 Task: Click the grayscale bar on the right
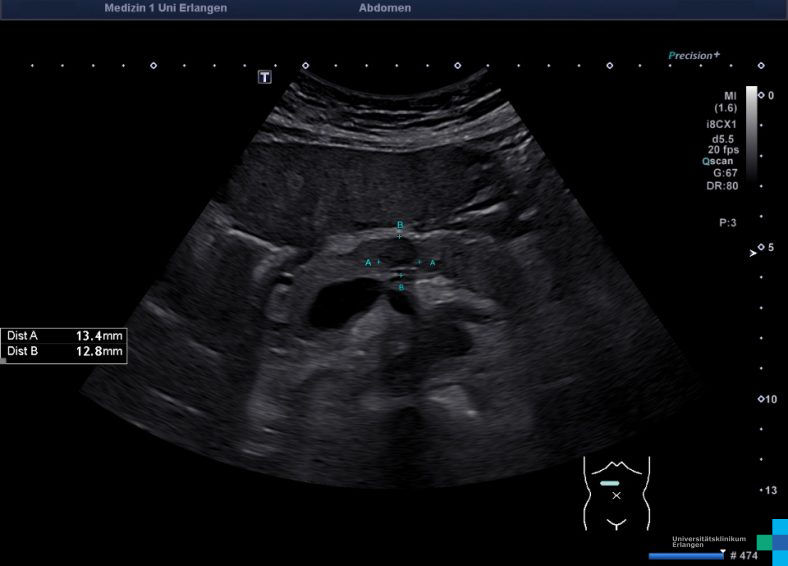(751, 130)
